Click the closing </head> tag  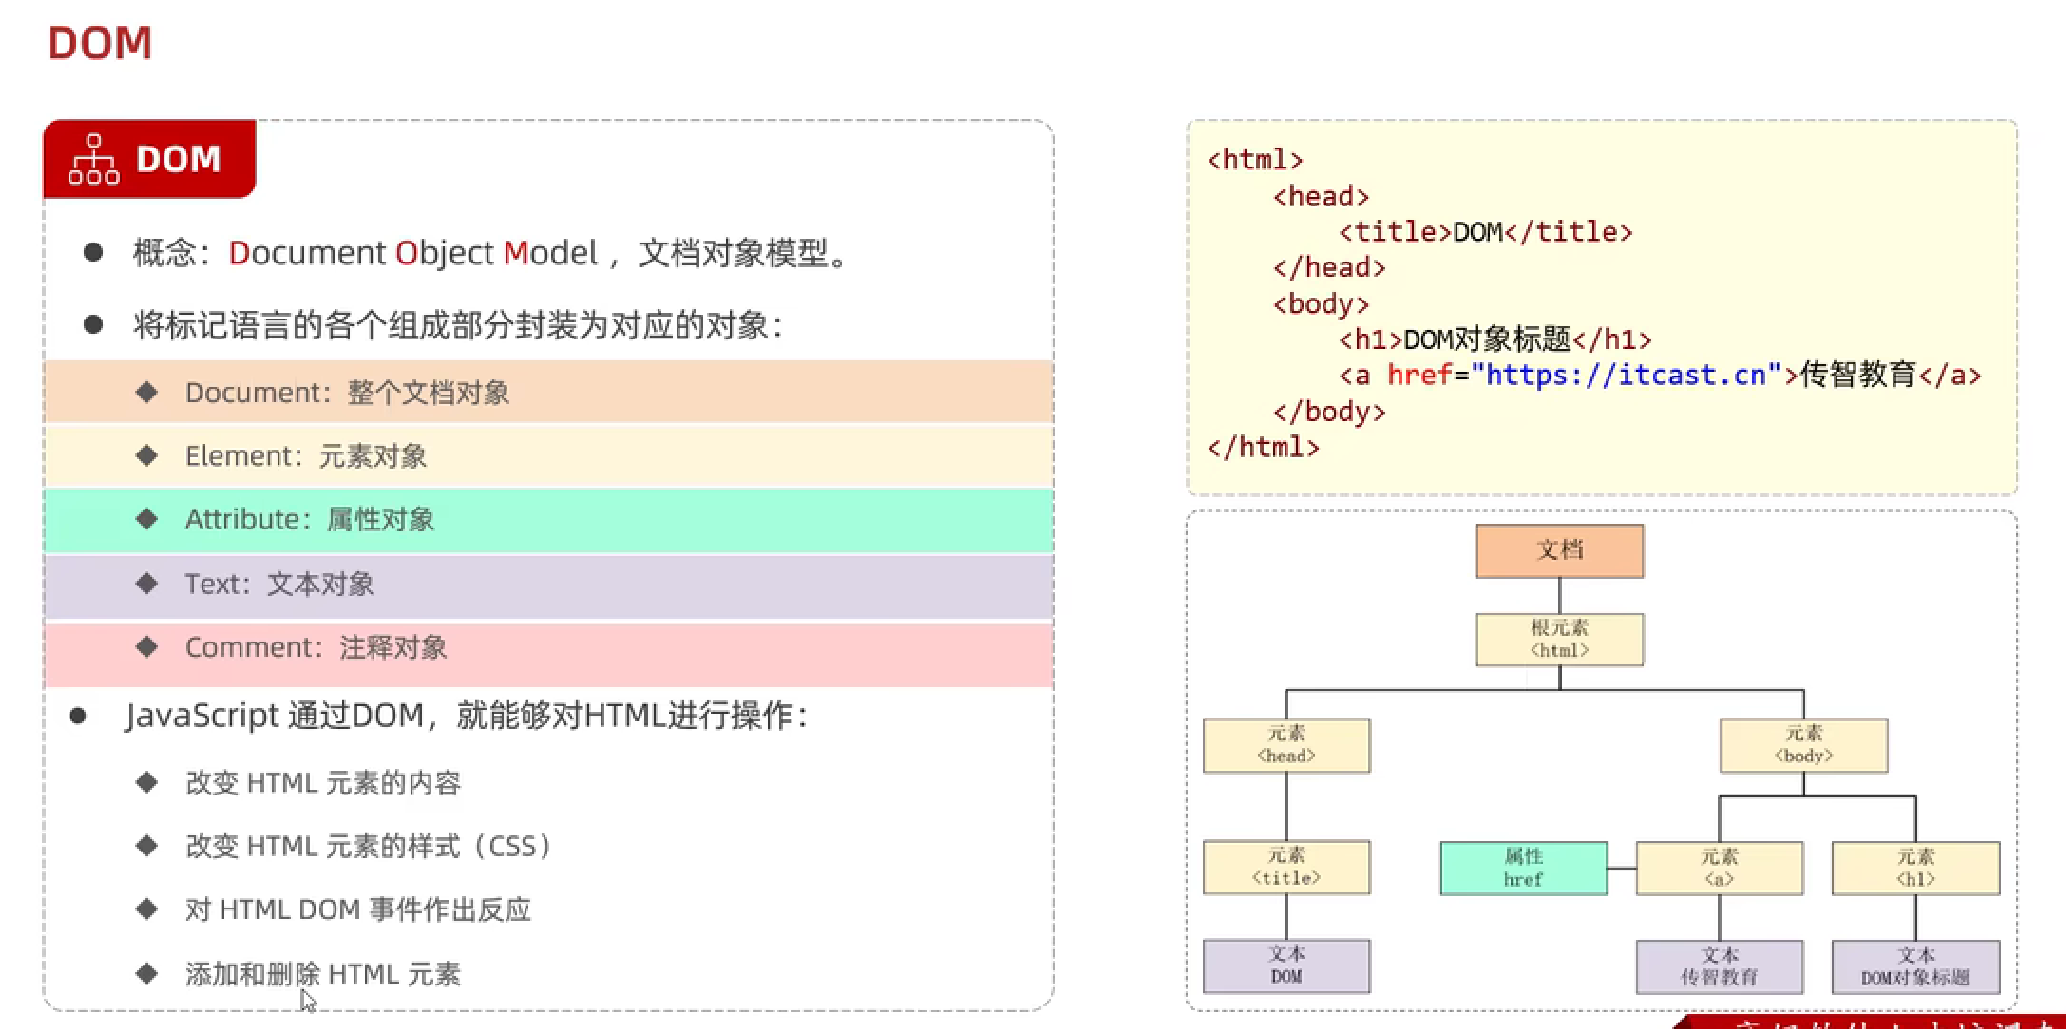[x=1329, y=268]
